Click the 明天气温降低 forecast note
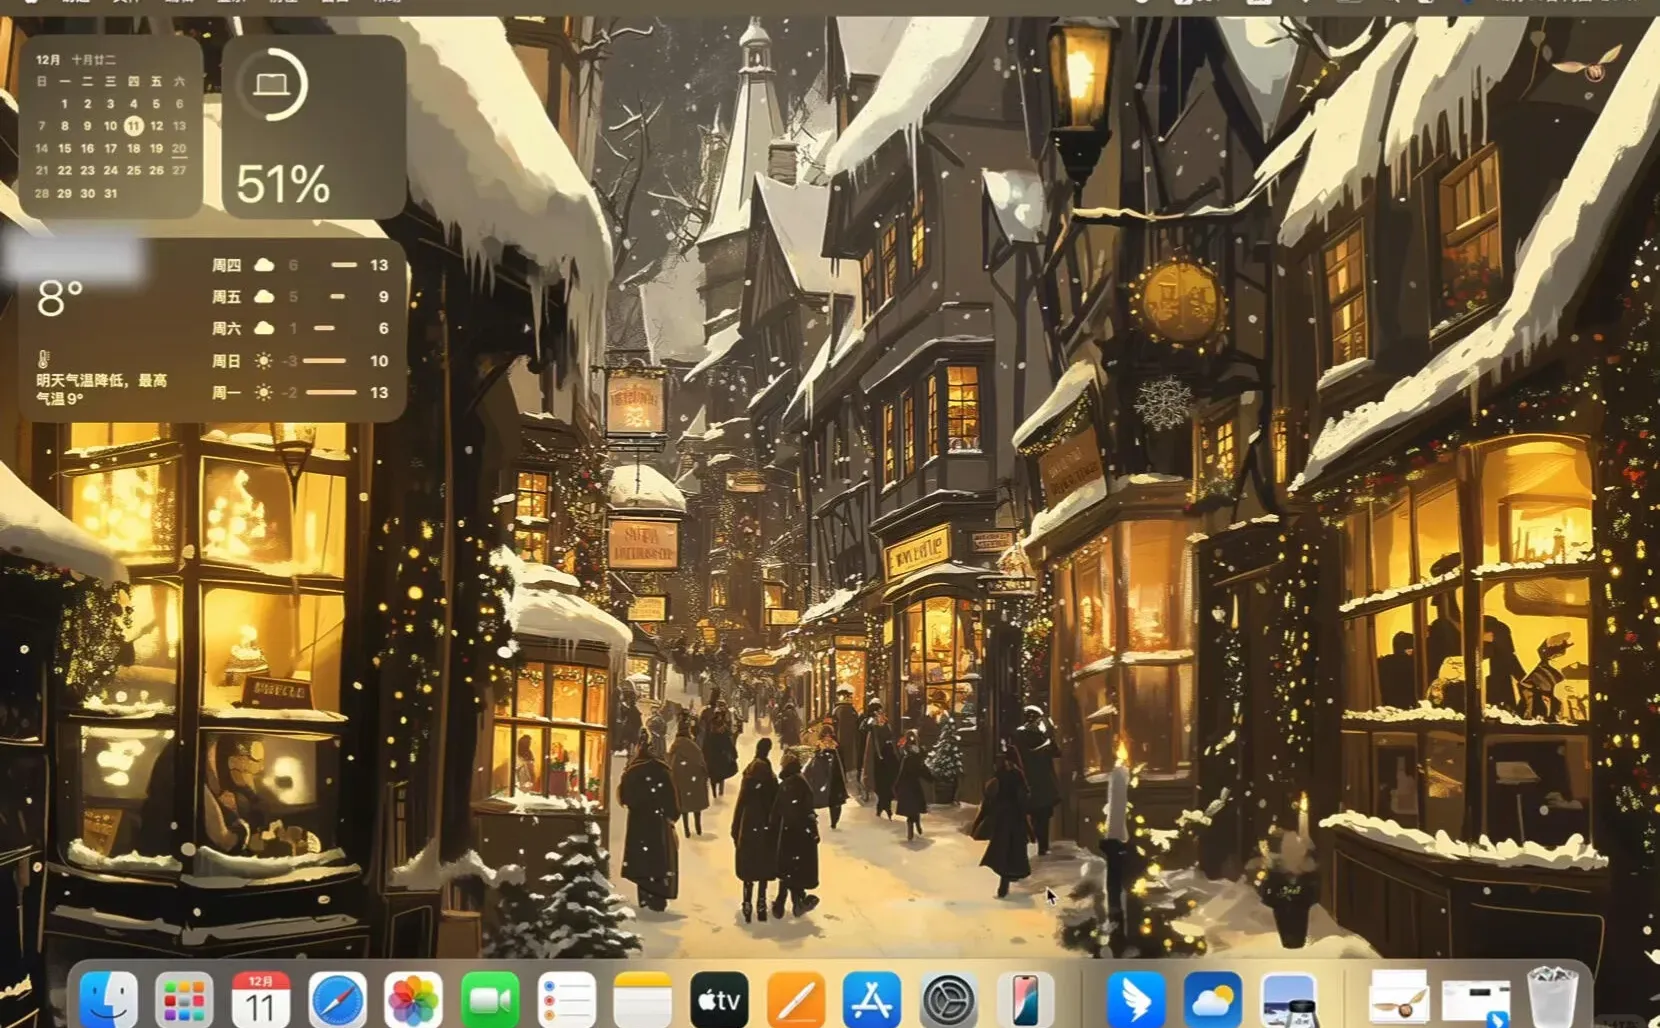 pos(102,389)
